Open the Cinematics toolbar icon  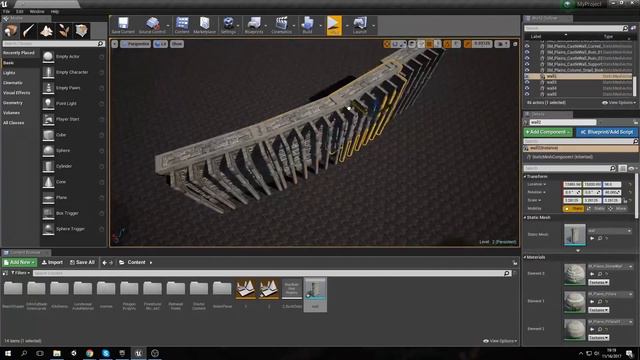(x=282, y=24)
